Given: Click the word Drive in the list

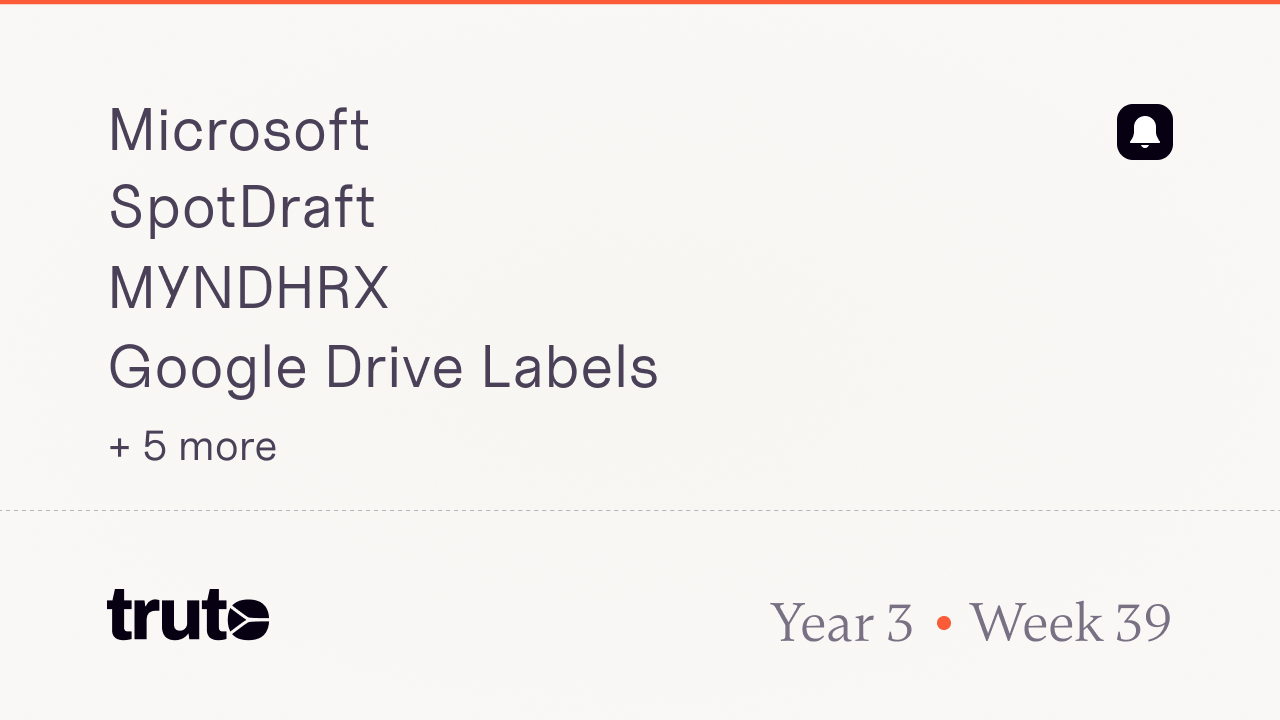Looking at the screenshot, I should coord(394,367).
